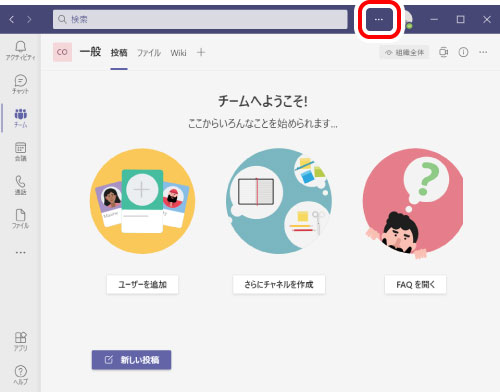Open the profile avatar menu
Viewport: 500px width, 392px height.
click(408, 20)
